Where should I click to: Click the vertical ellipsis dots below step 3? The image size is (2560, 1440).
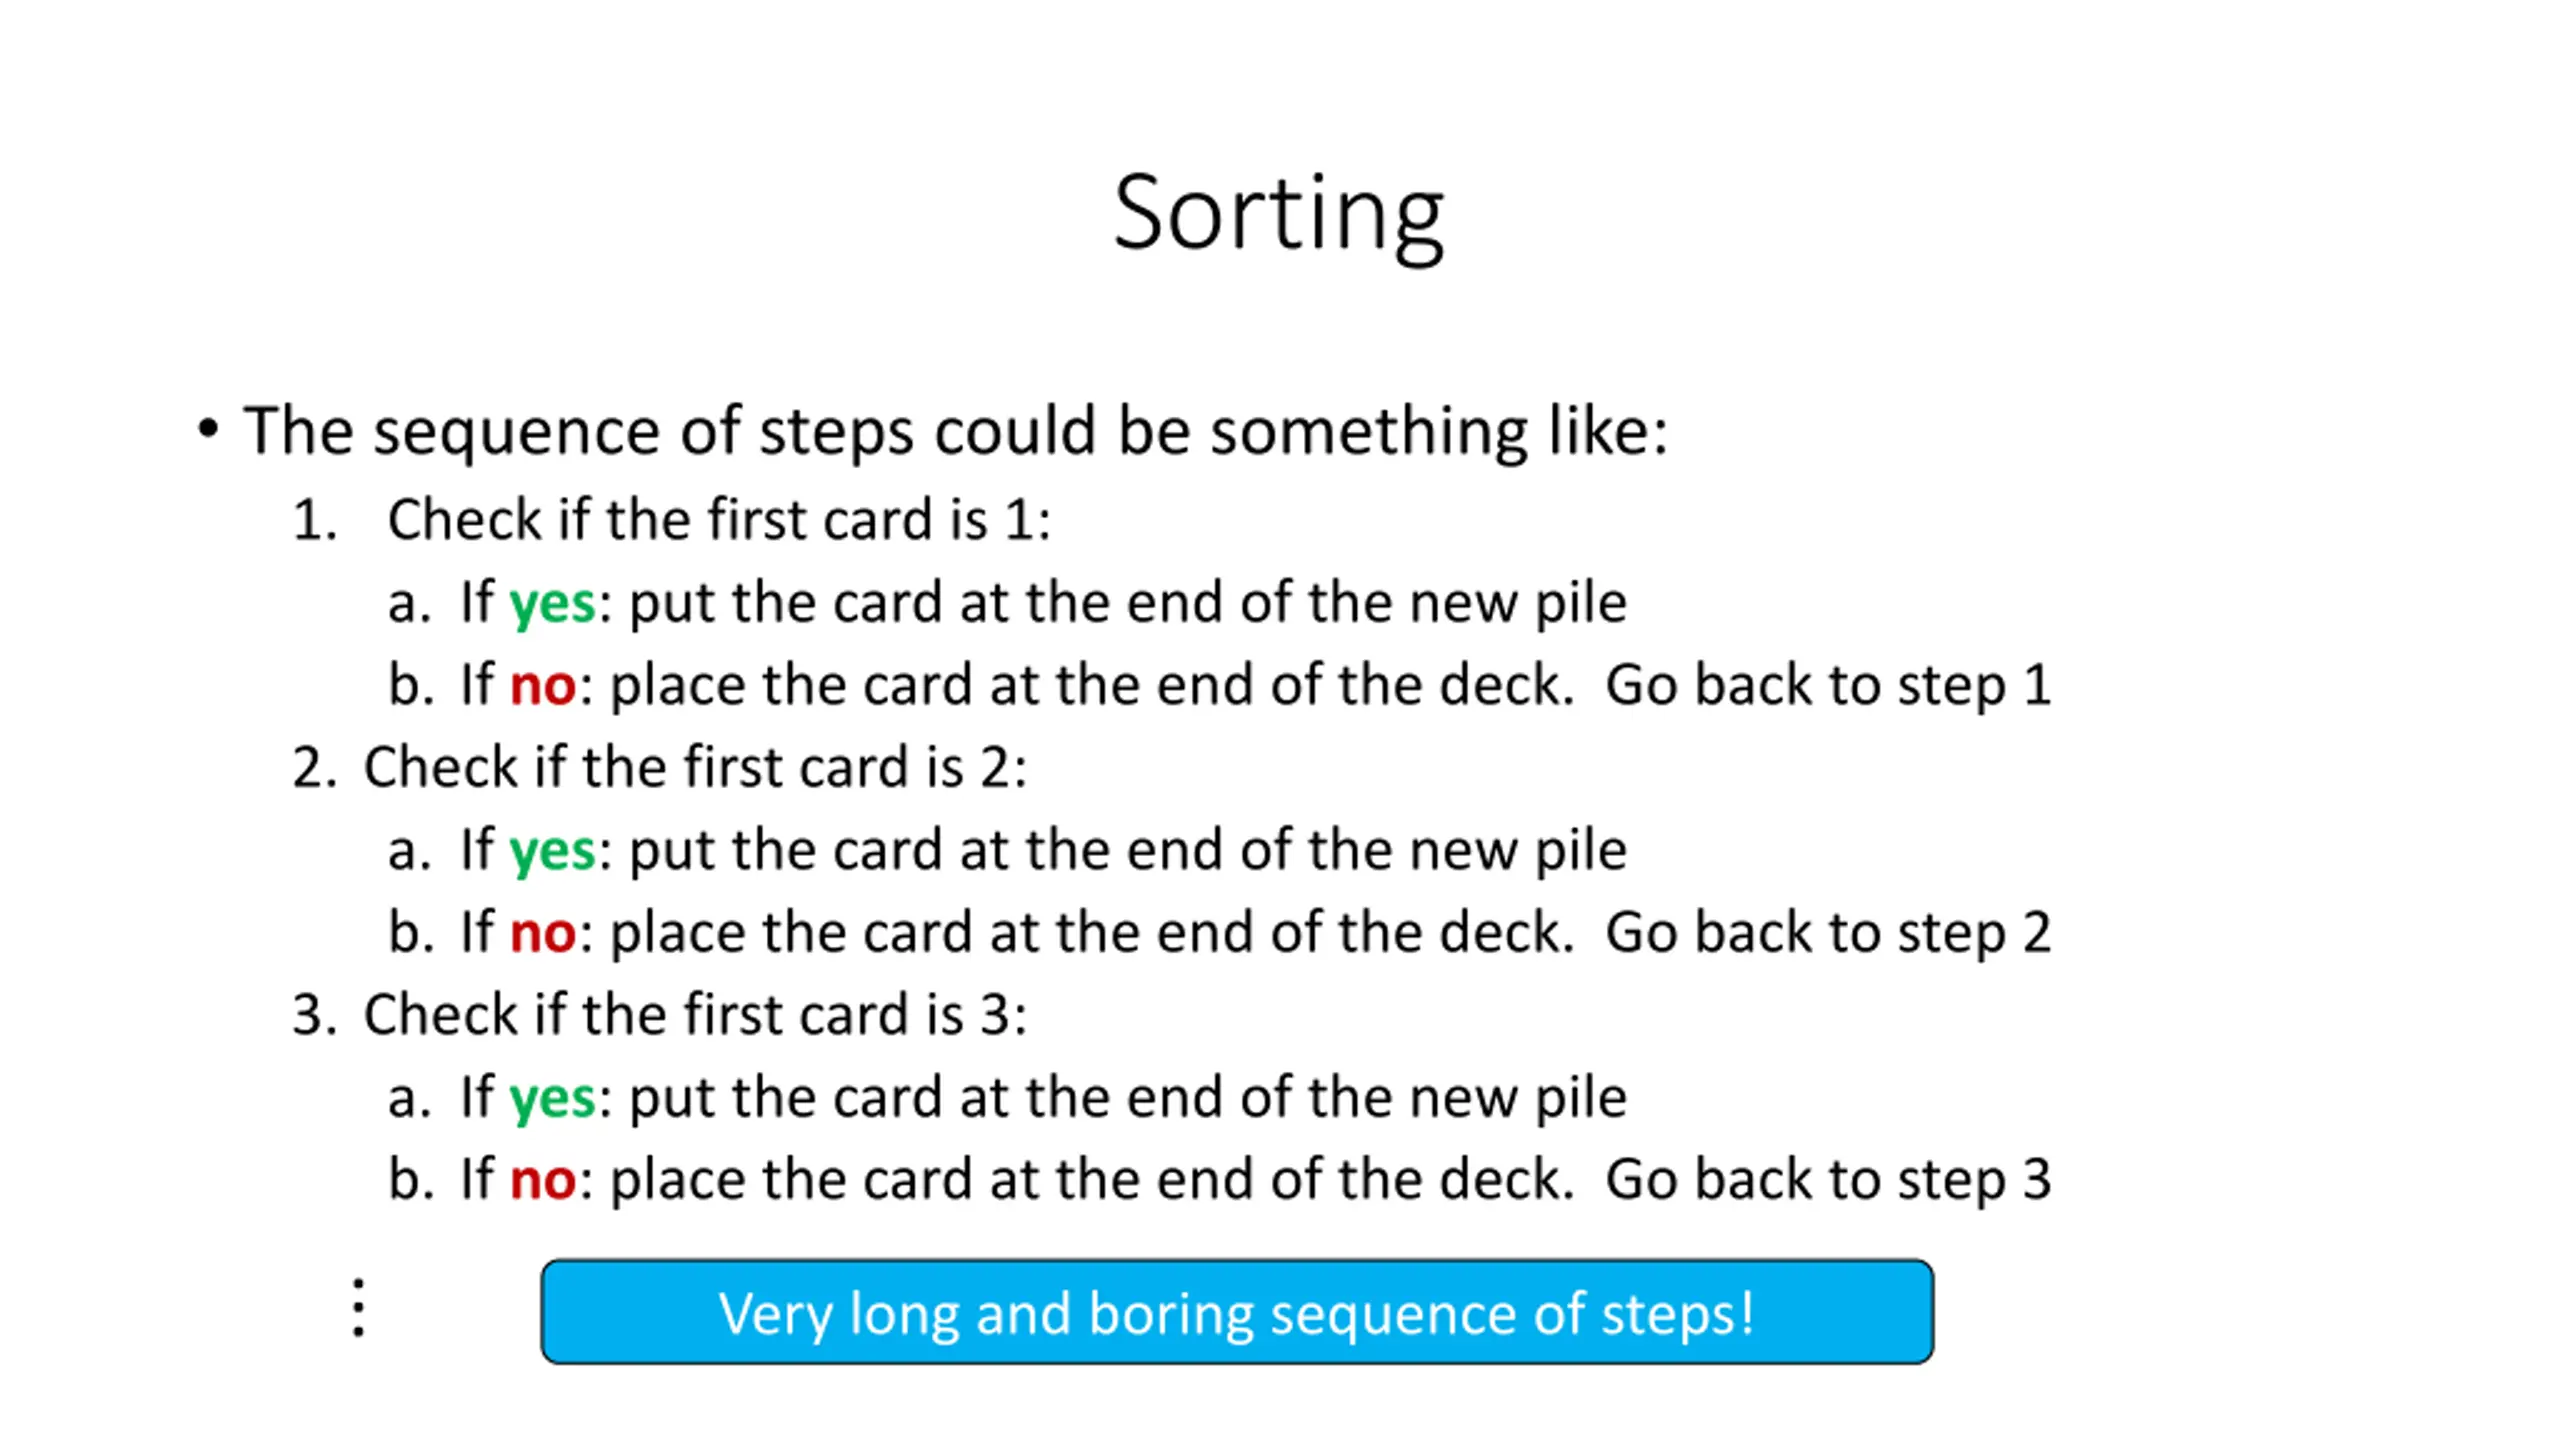pos(358,1308)
